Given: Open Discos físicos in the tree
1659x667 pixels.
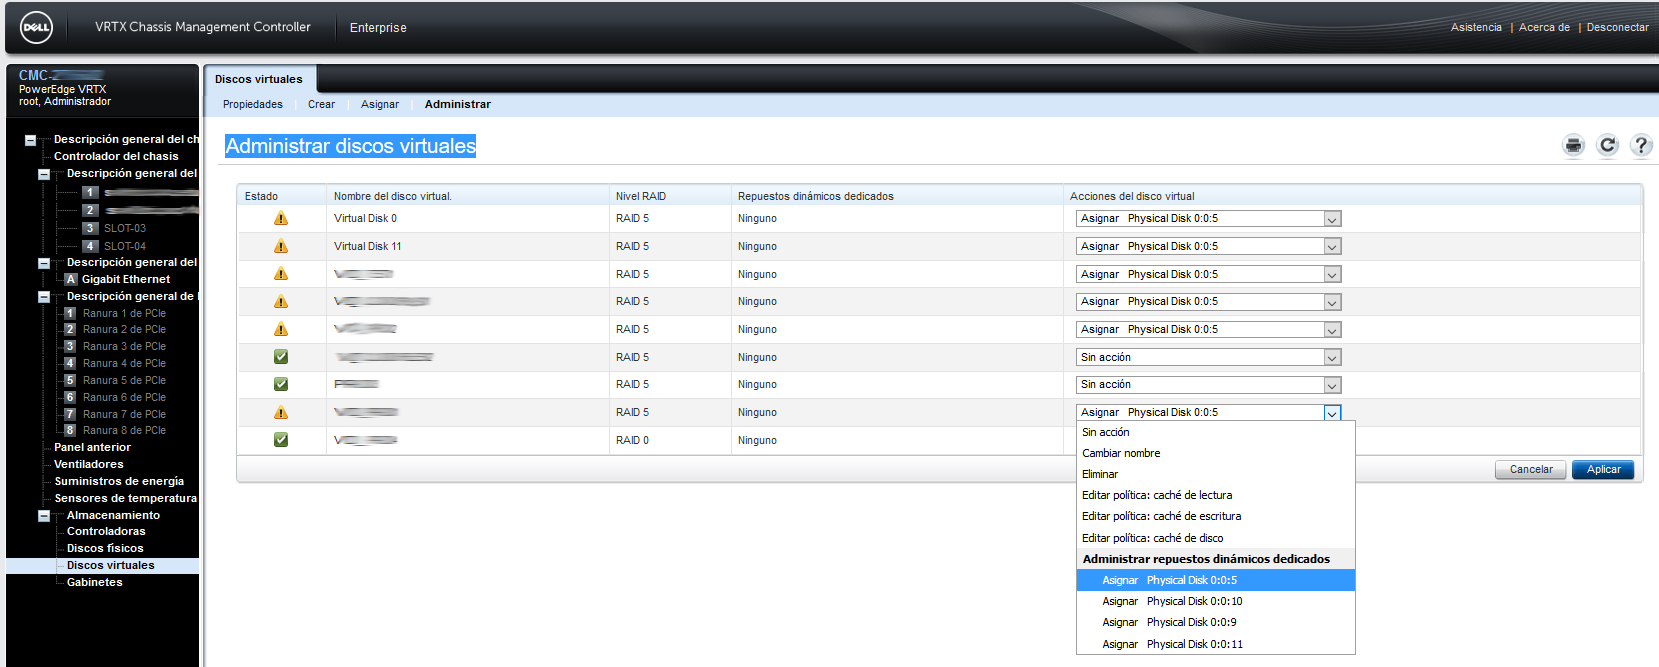Looking at the screenshot, I should (x=105, y=548).
